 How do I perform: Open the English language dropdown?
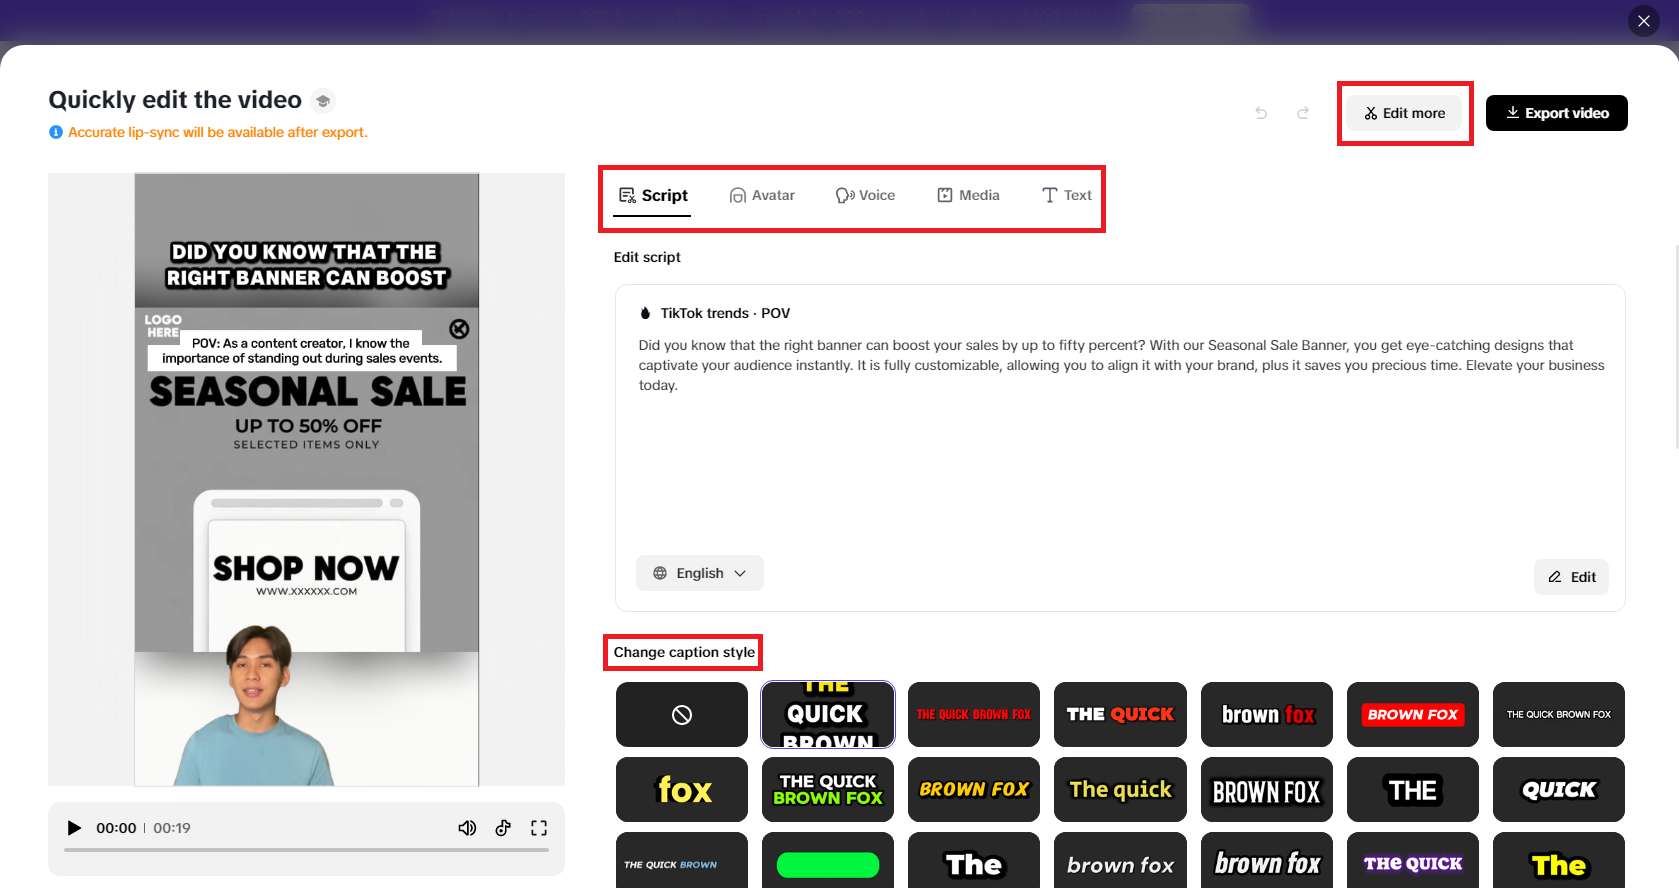click(700, 573)
